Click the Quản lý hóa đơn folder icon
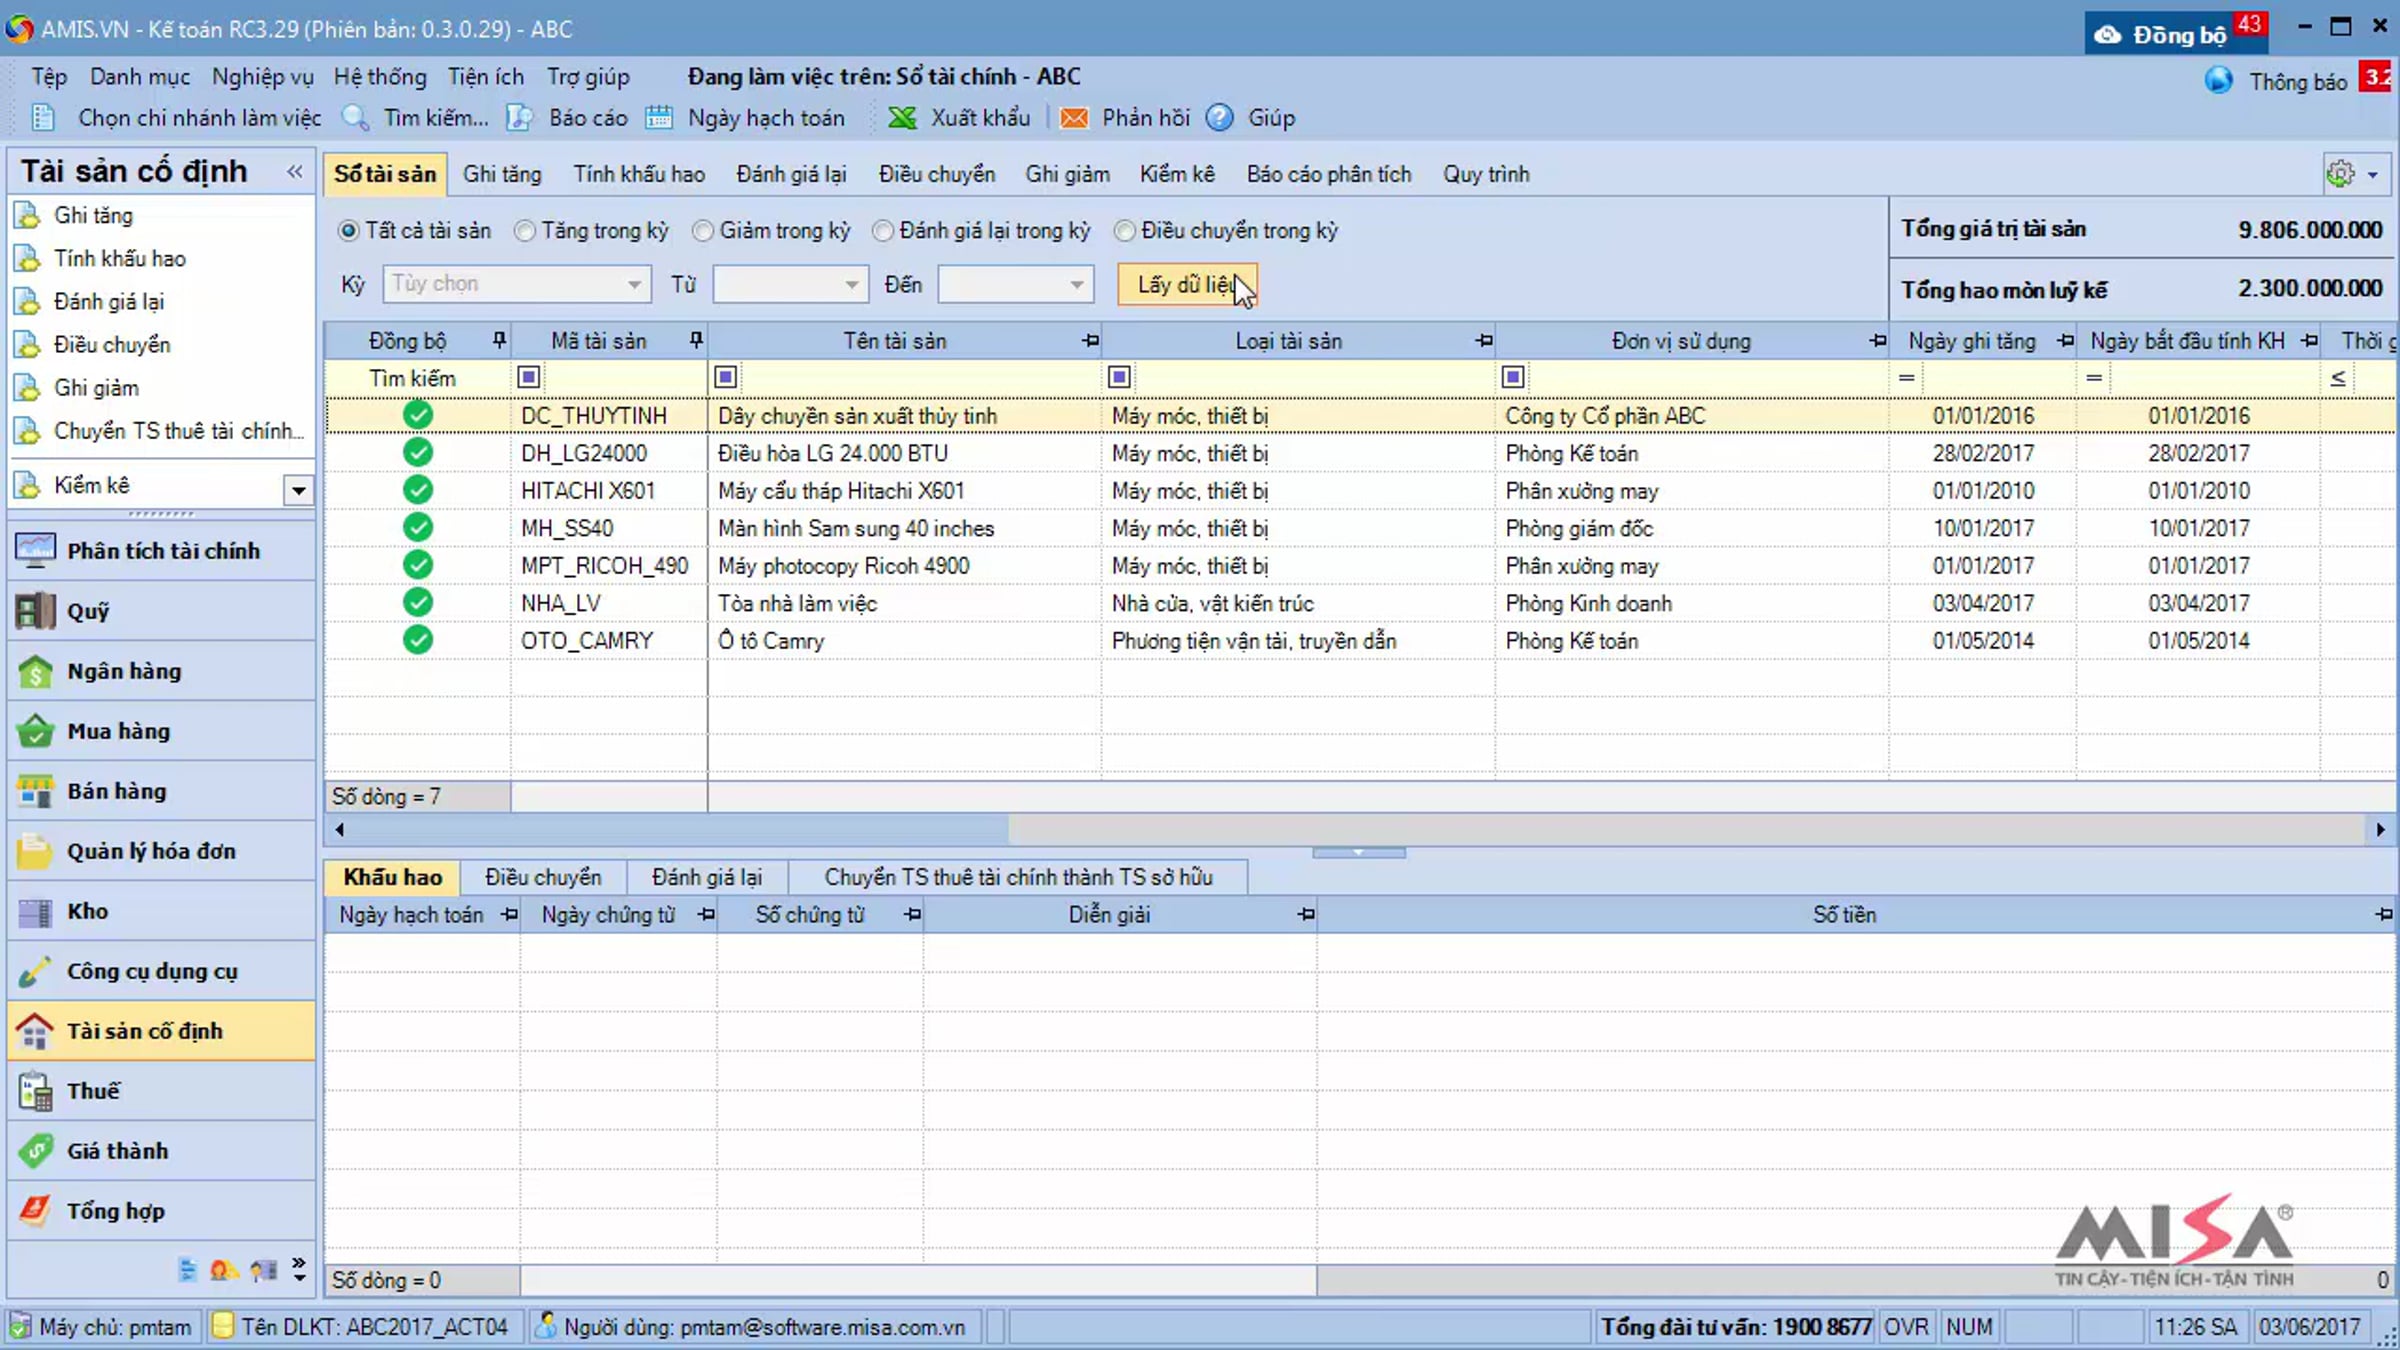The image size is (2400, 1350). tap(35, 851)
